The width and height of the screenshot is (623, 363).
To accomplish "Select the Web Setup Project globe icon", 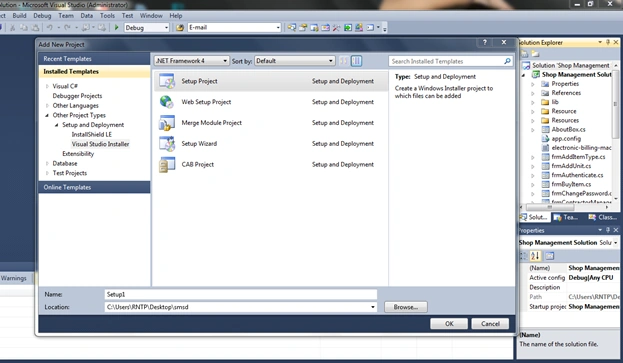I will pos(167,102).
